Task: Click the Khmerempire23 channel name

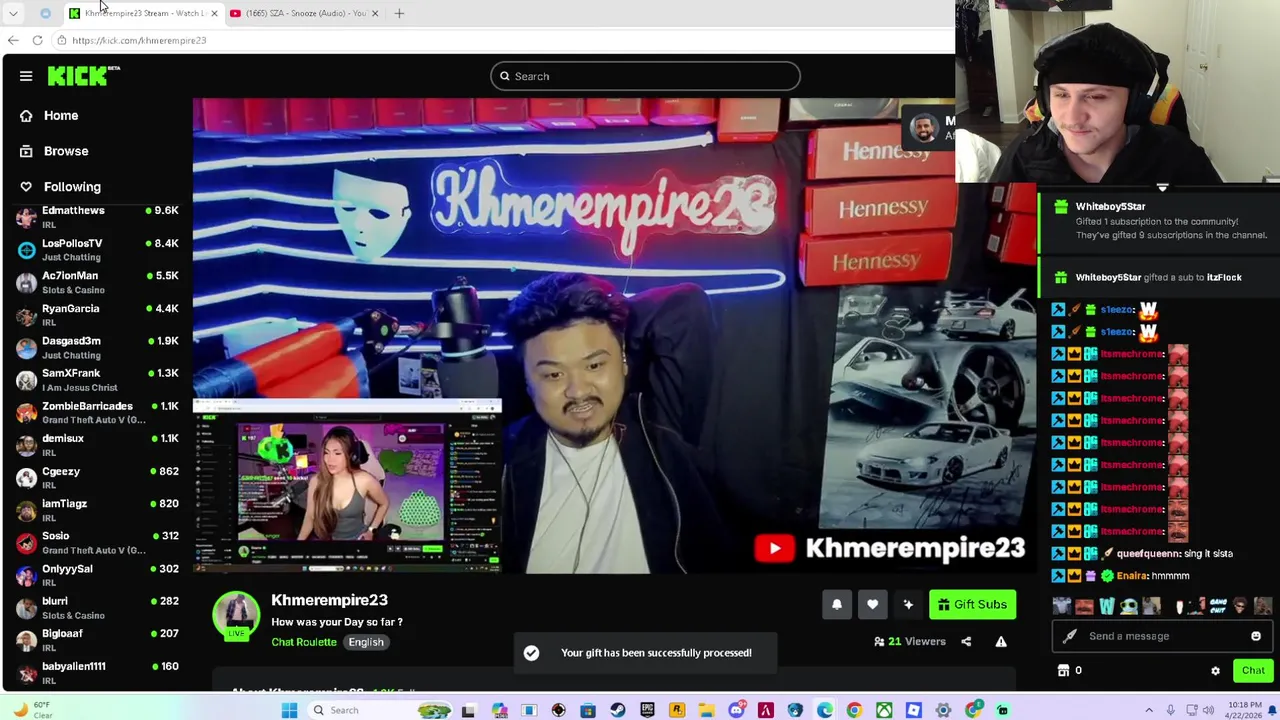Action: (329, 600)
